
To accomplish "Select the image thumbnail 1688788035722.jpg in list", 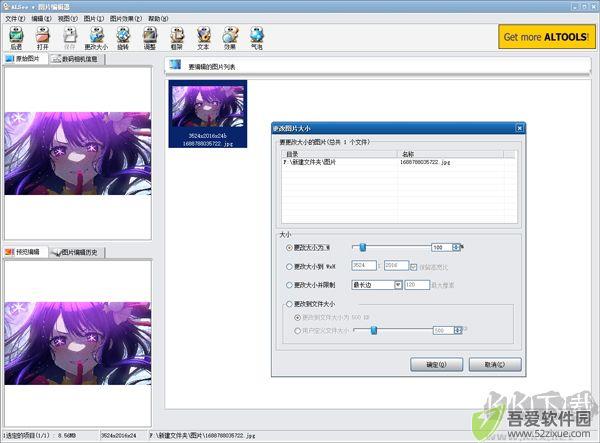I will point(208,114).
